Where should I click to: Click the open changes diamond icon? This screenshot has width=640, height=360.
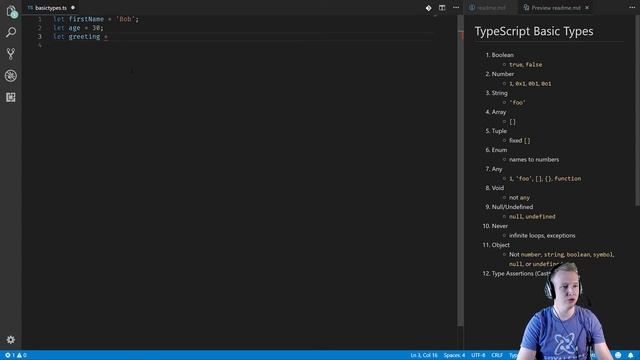pos(428,8)
